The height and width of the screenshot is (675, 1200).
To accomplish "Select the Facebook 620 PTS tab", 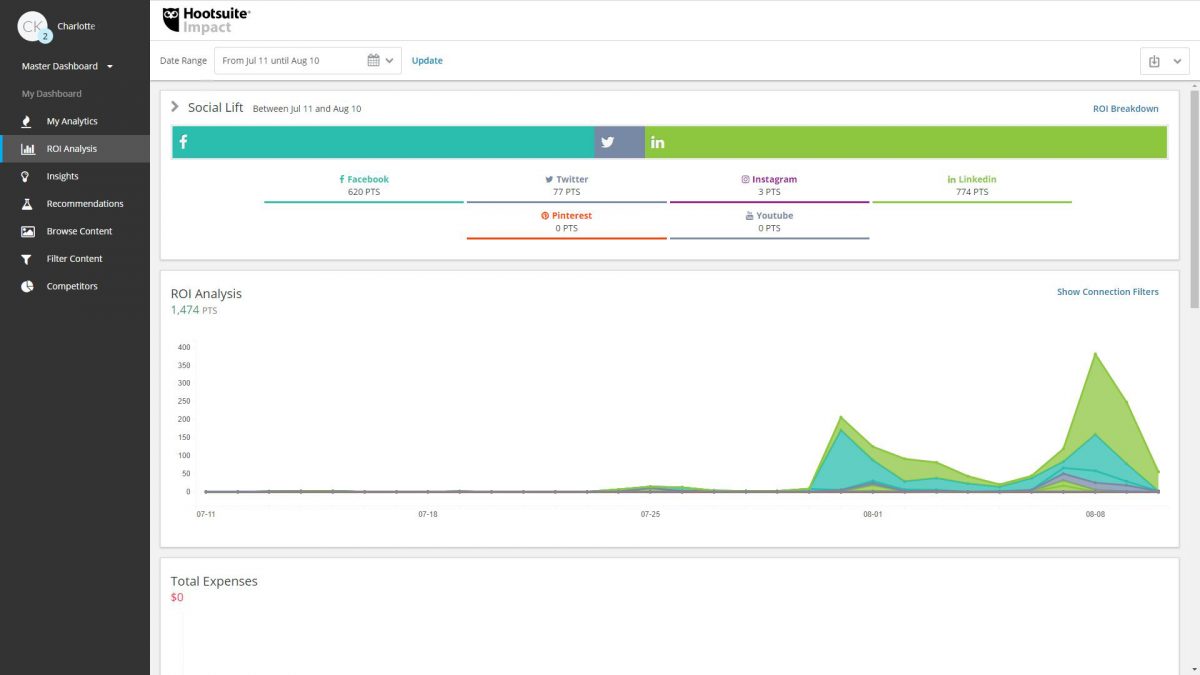I will 364,186.
